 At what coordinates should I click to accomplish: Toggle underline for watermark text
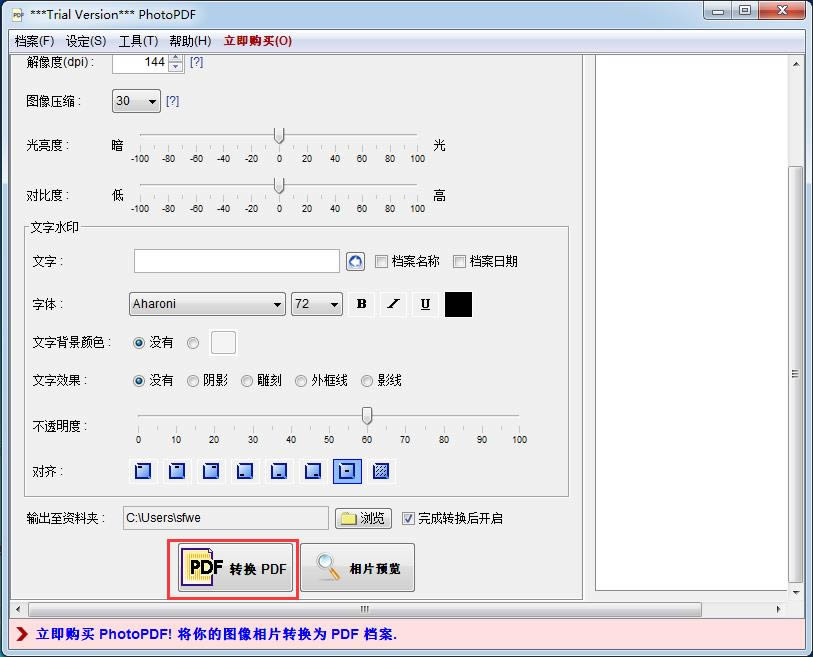(x=425, y=304)
